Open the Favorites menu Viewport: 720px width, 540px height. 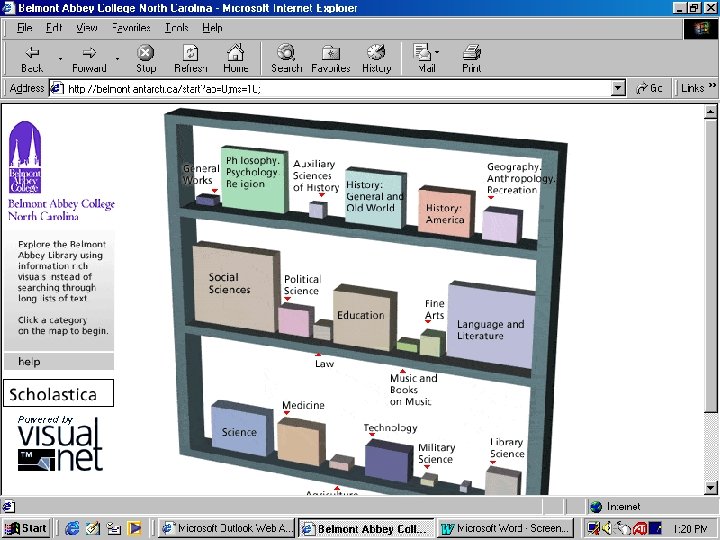(131, 28)
